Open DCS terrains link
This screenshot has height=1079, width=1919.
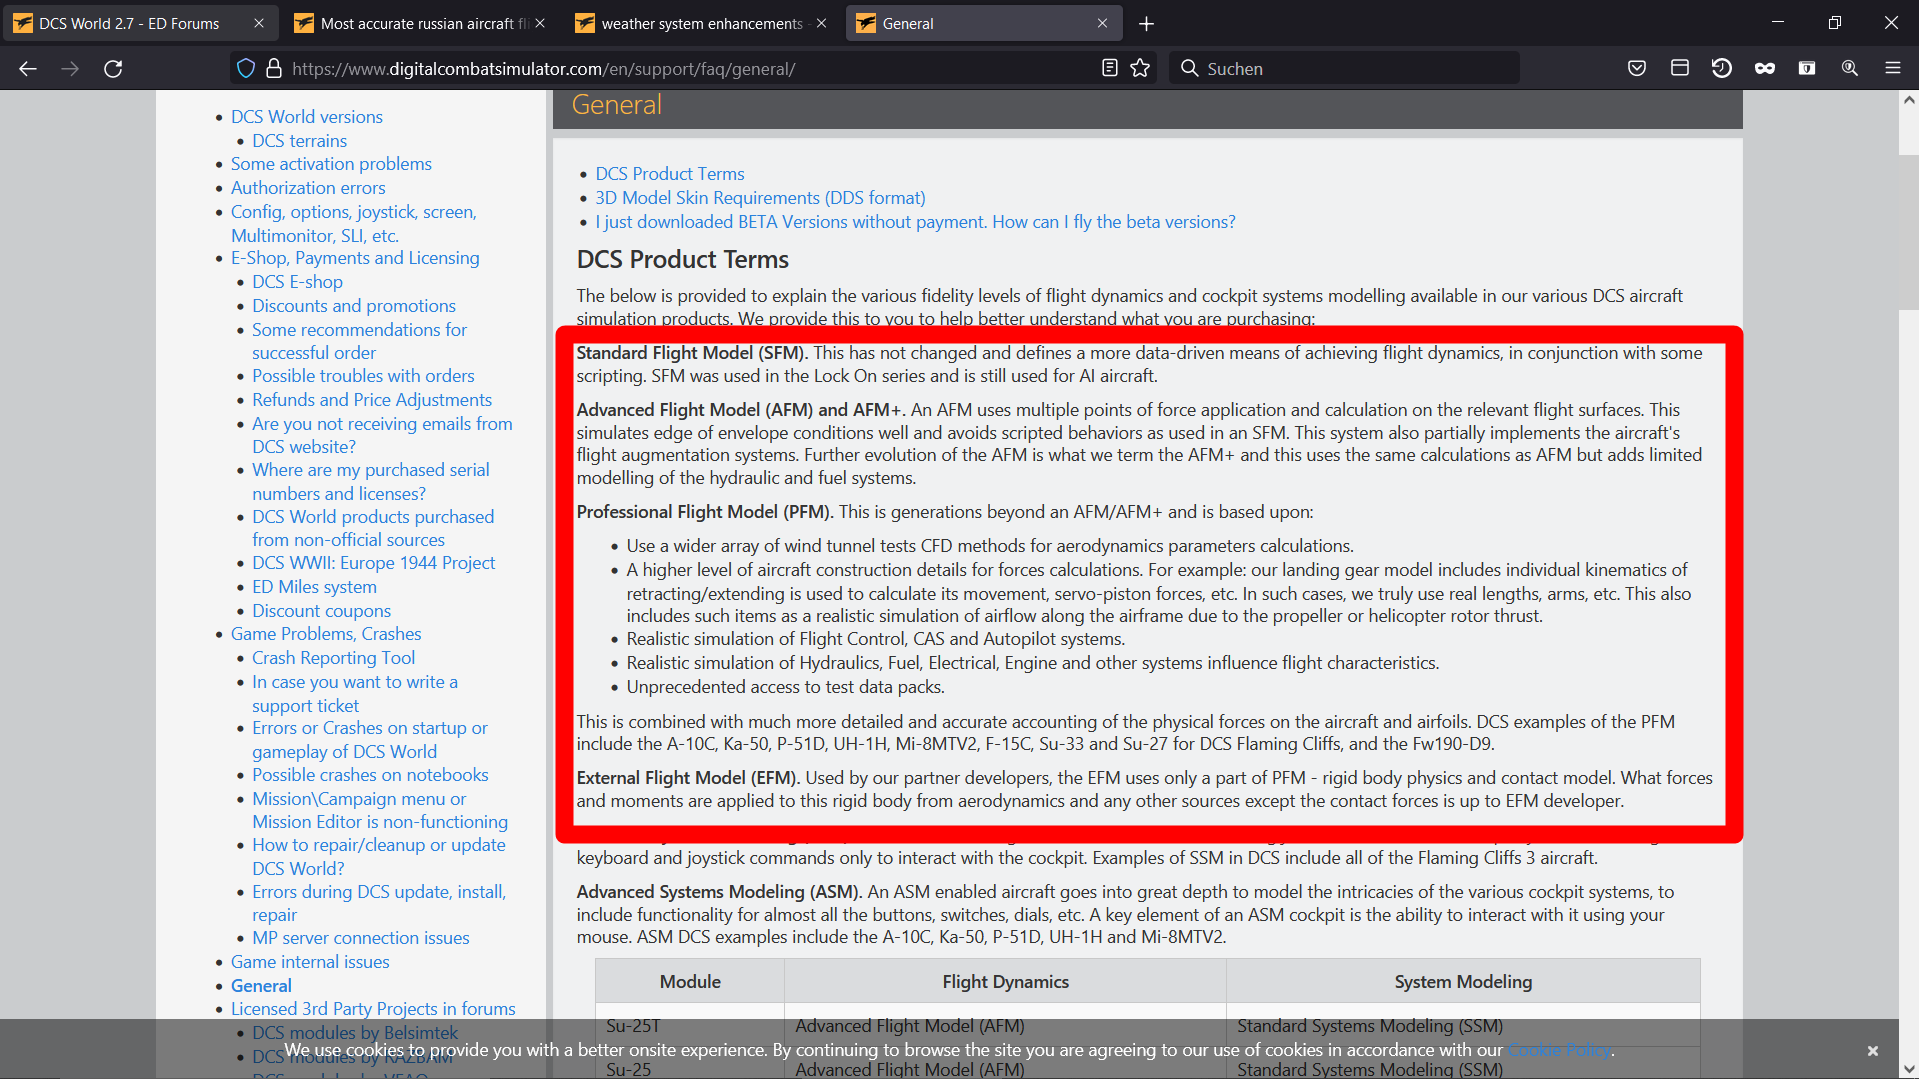click(299, 141)
